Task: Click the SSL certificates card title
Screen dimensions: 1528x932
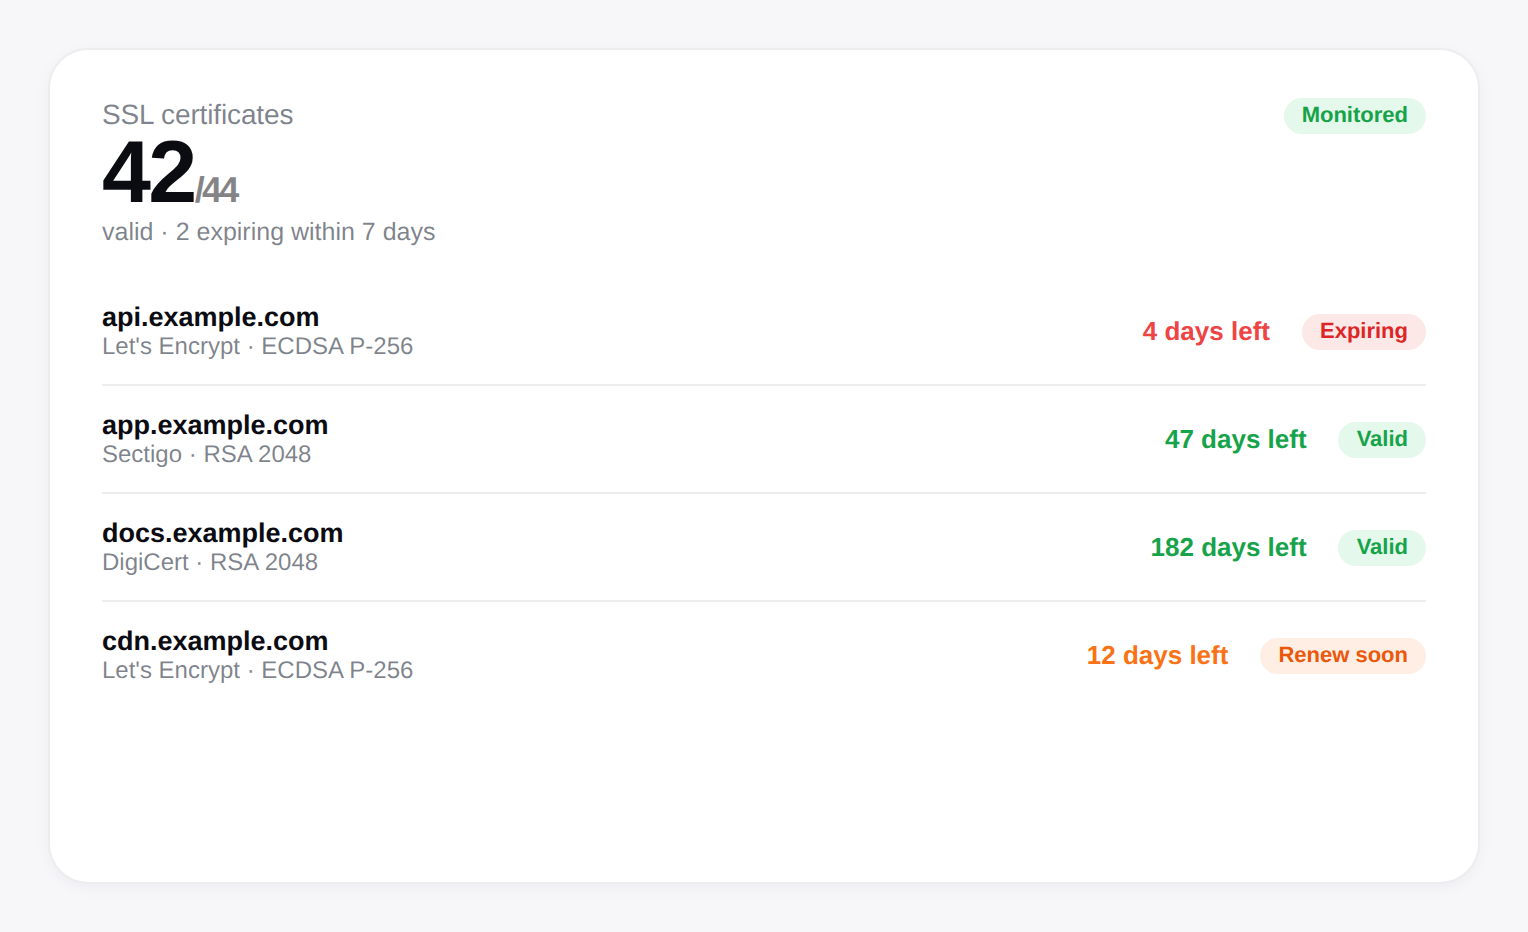Action: (x=197, y=115)
